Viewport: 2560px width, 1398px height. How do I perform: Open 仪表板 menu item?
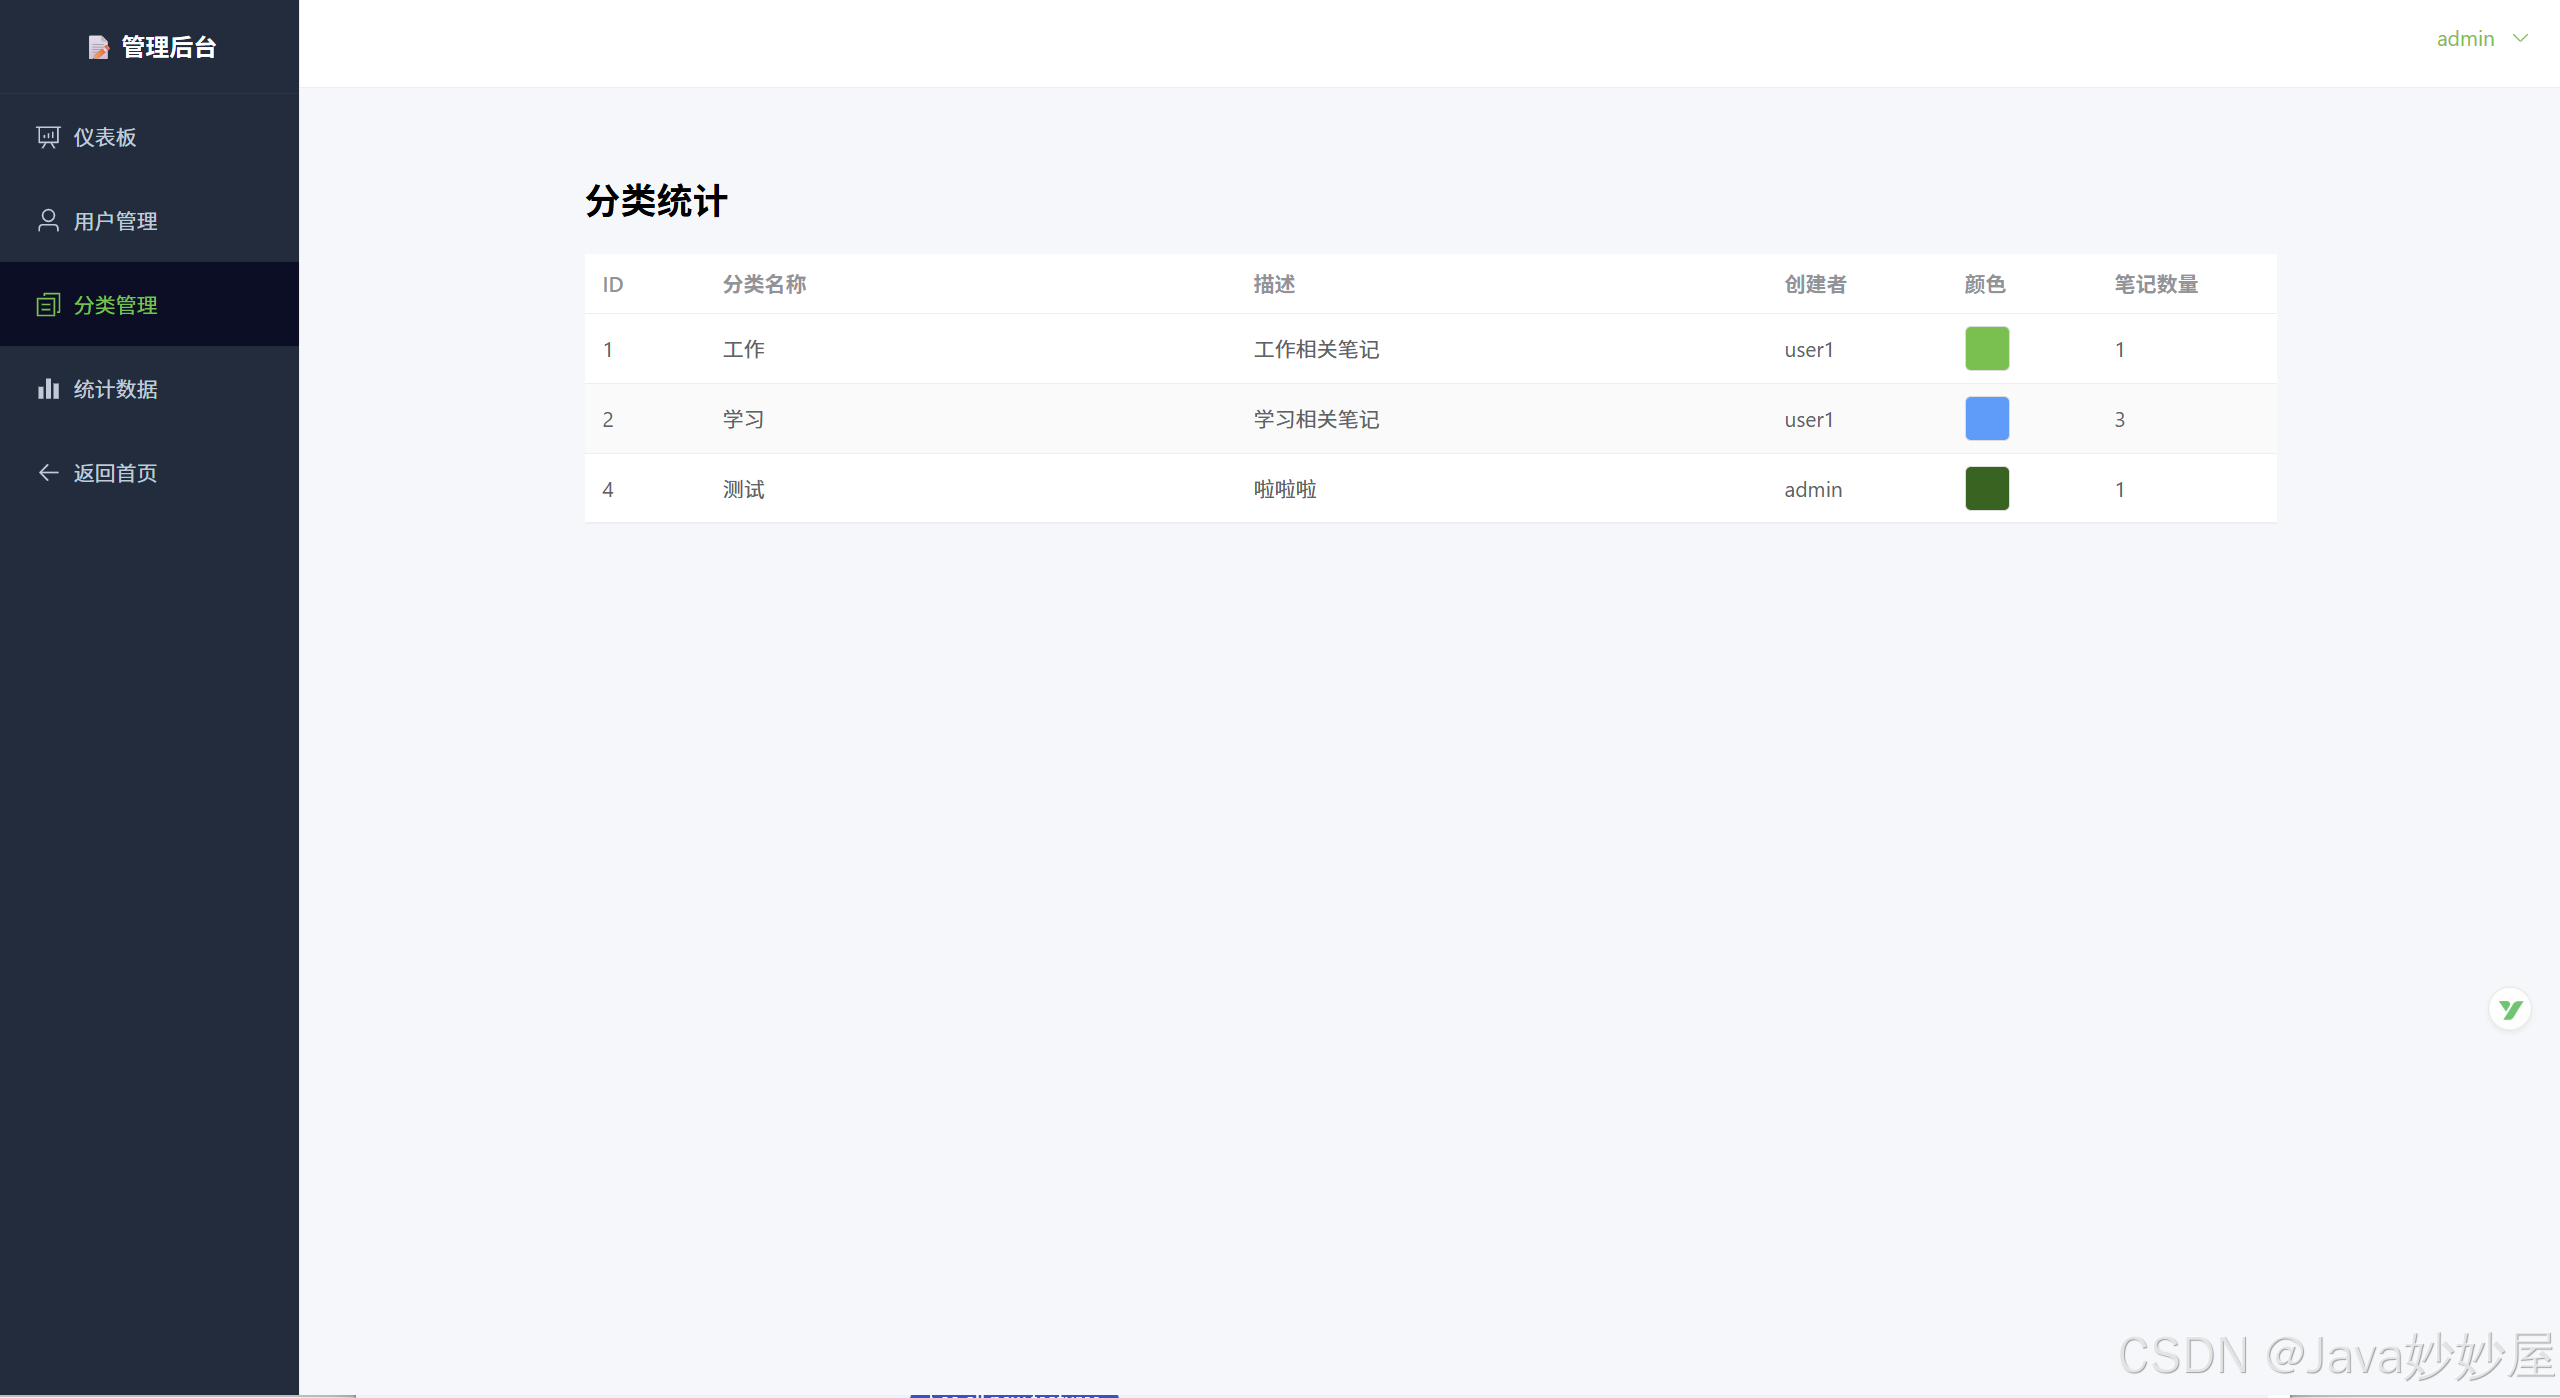point(105,137)
